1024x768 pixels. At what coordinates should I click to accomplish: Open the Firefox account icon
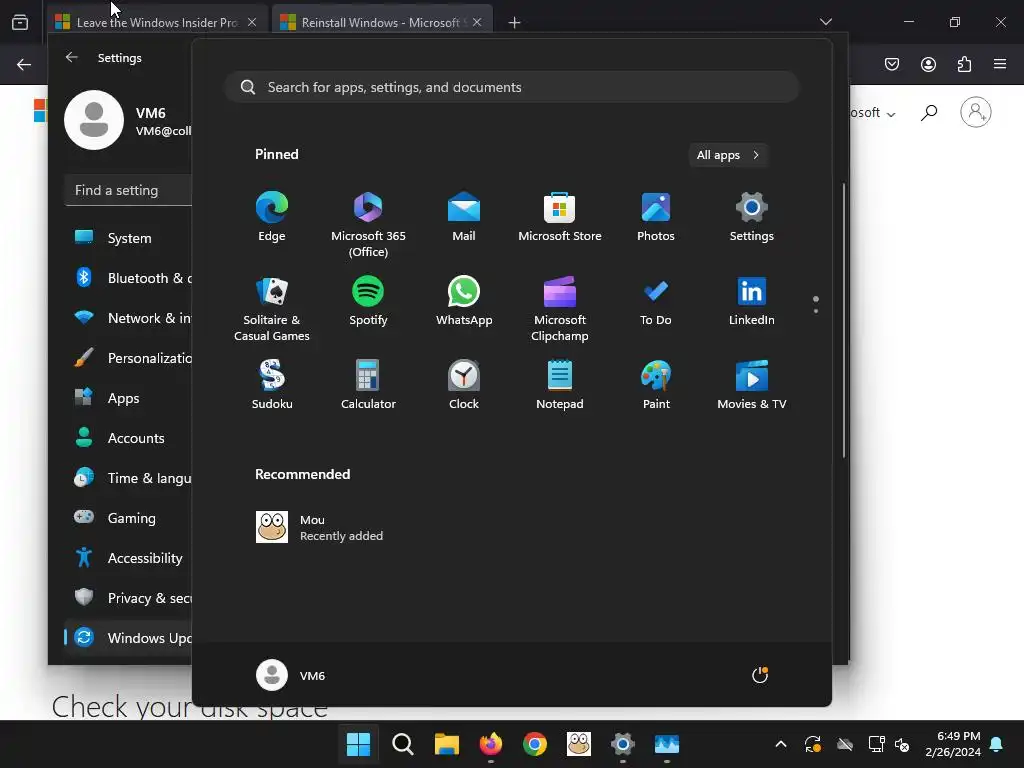point(928,64)
